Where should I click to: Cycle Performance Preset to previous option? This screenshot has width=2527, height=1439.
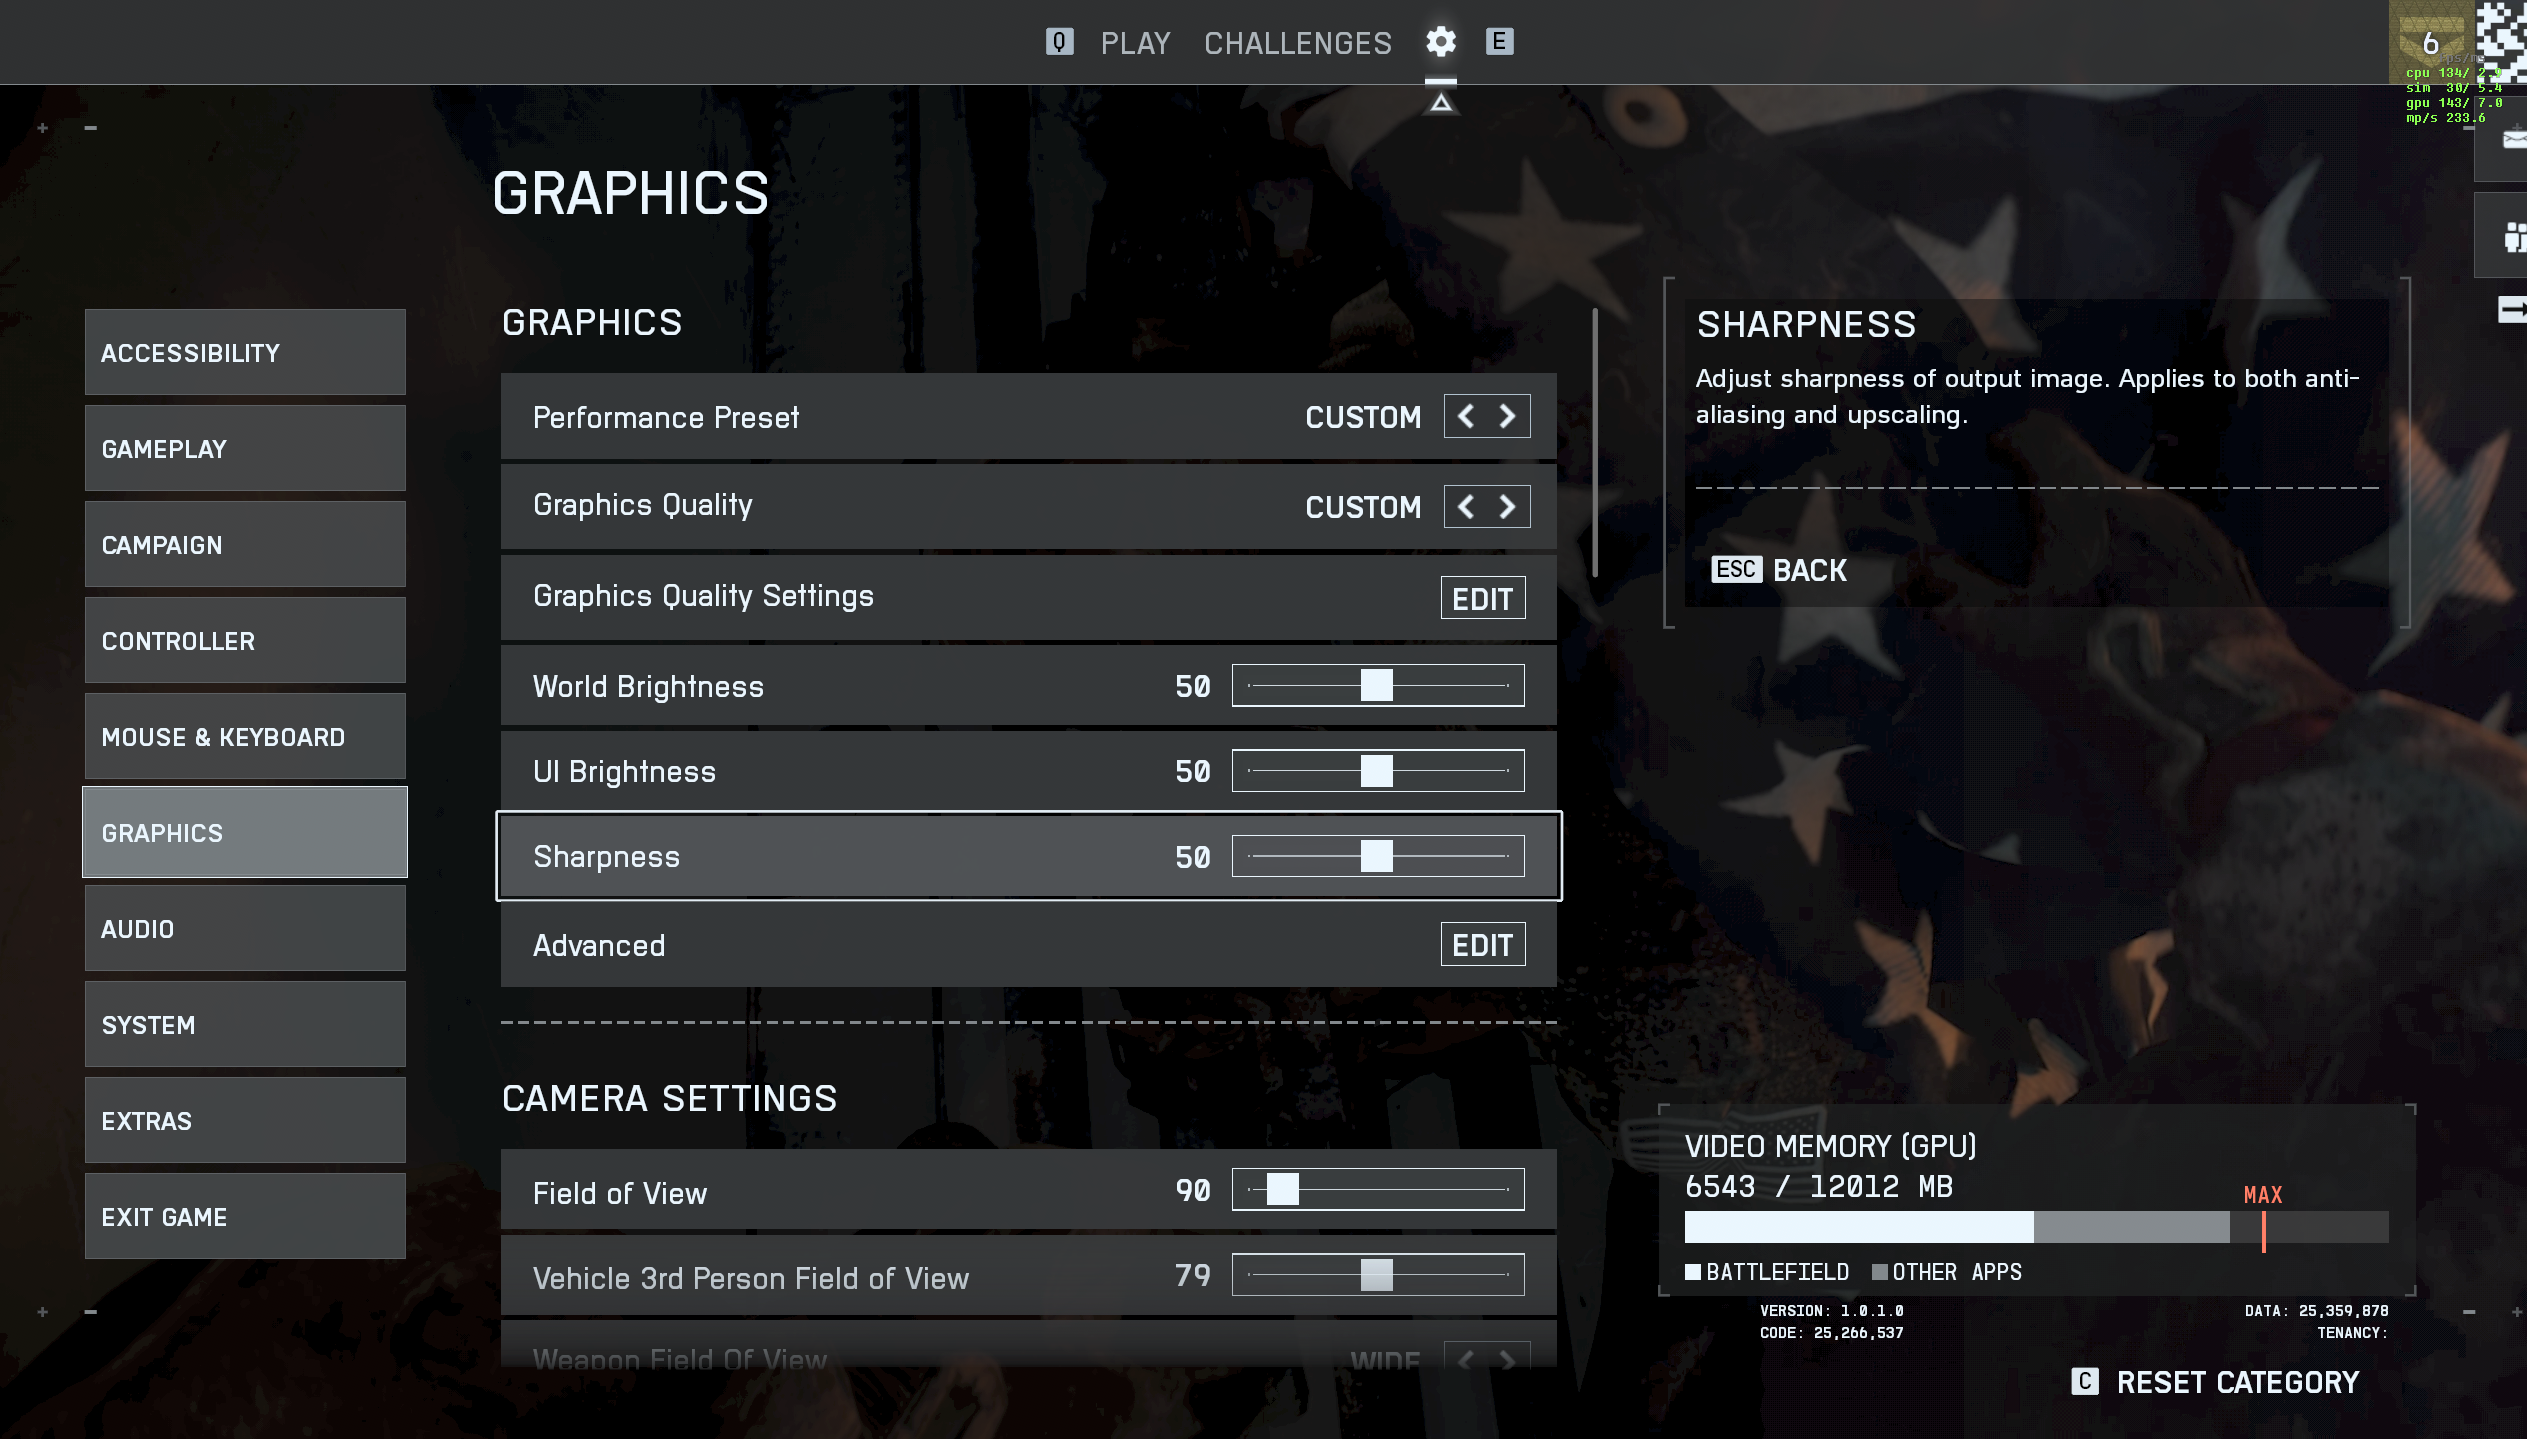(x=1466, y=416)
